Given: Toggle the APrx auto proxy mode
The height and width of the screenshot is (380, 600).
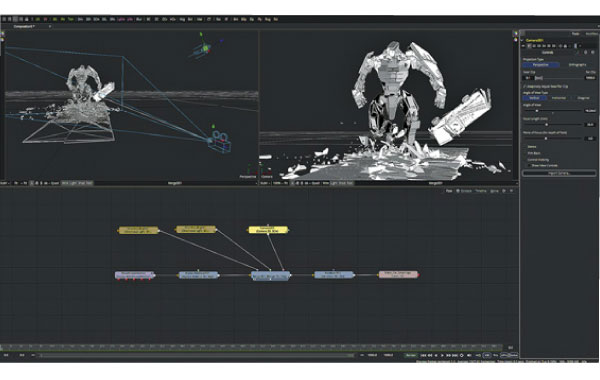Looking at the screenshot, I should [504, 356].
